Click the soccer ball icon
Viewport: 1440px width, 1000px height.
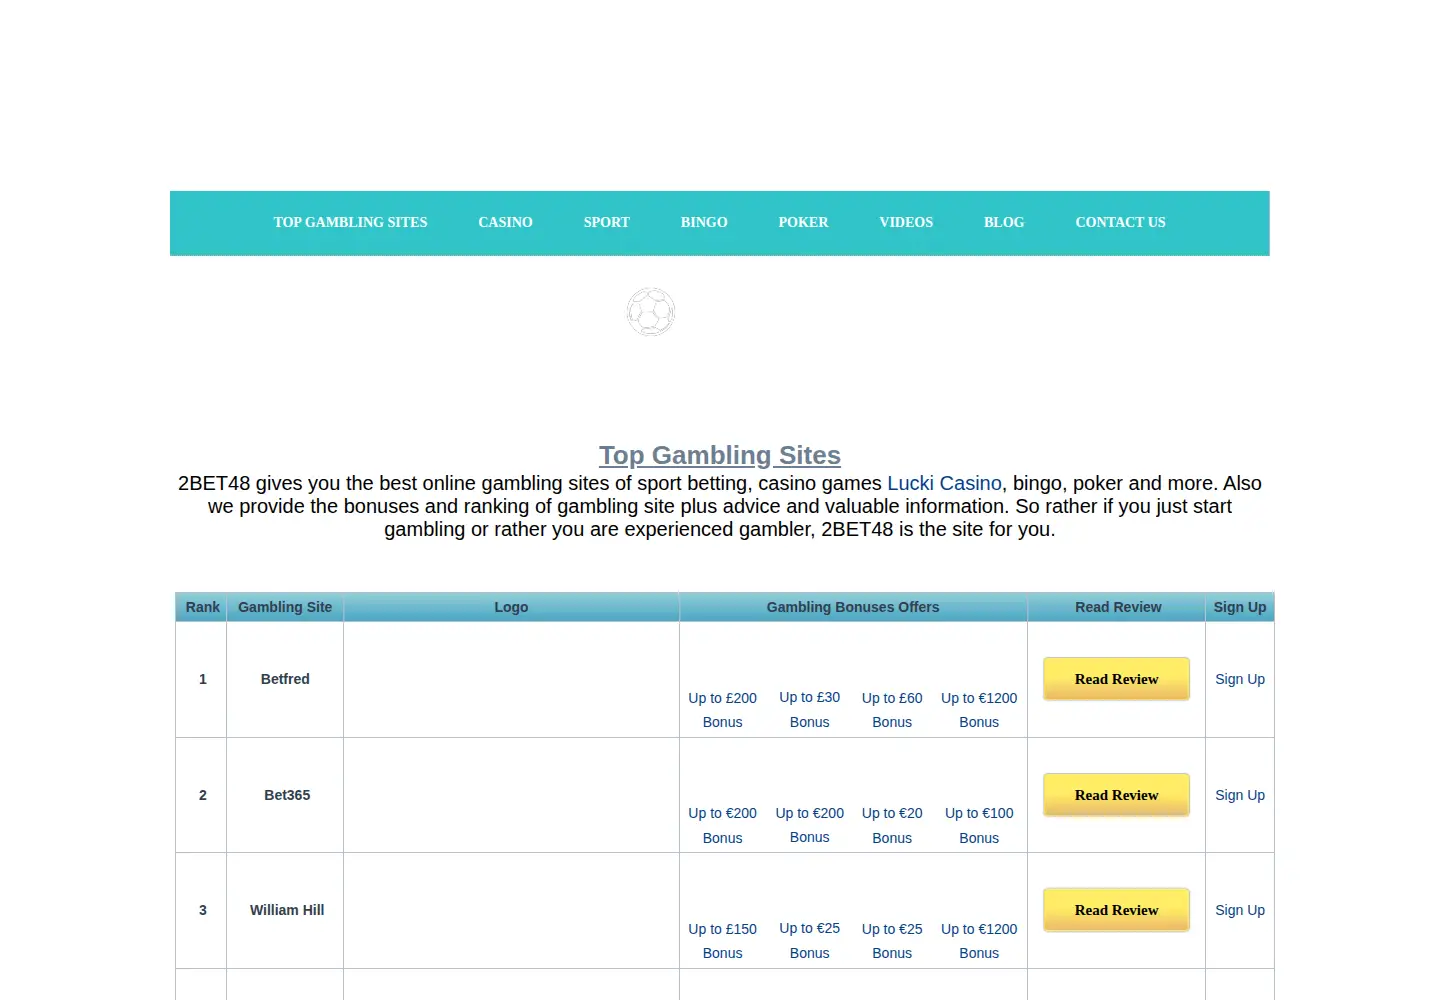651,312
